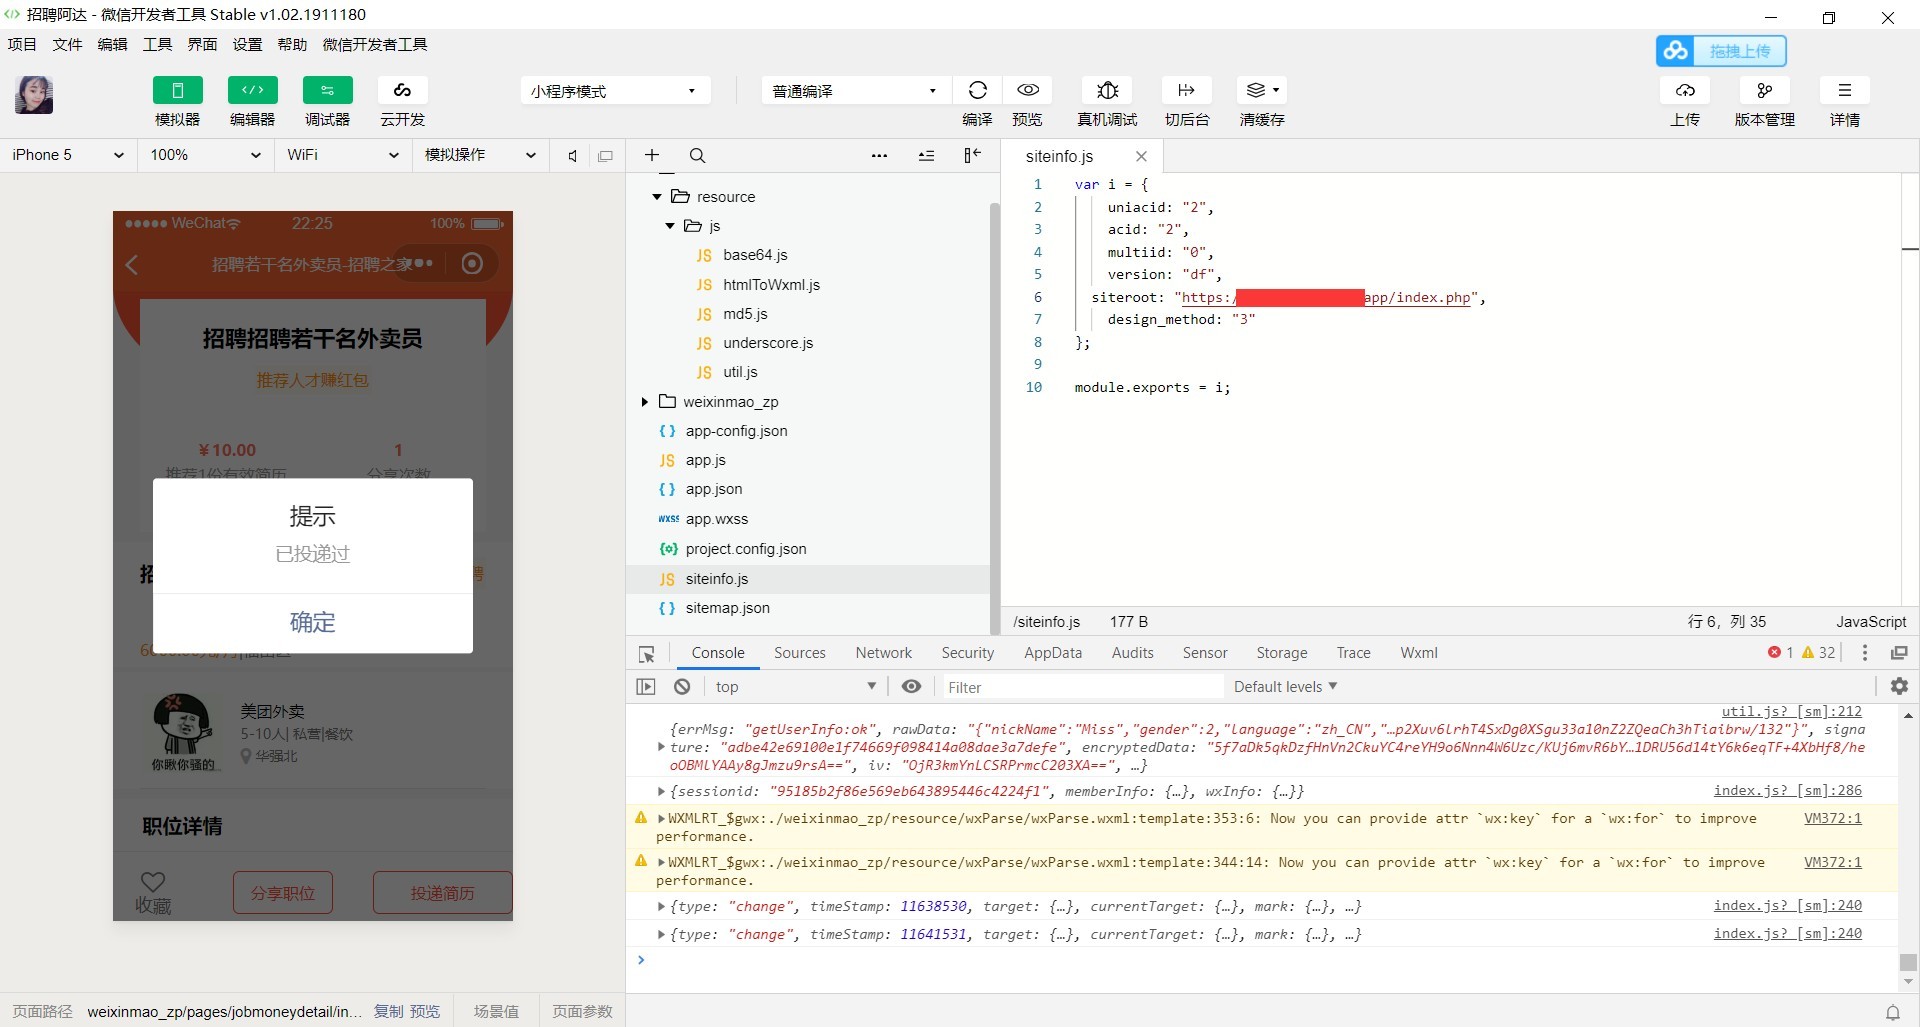Open the 工具 menu
1920x1027 pixels.
tap(157, 44)
